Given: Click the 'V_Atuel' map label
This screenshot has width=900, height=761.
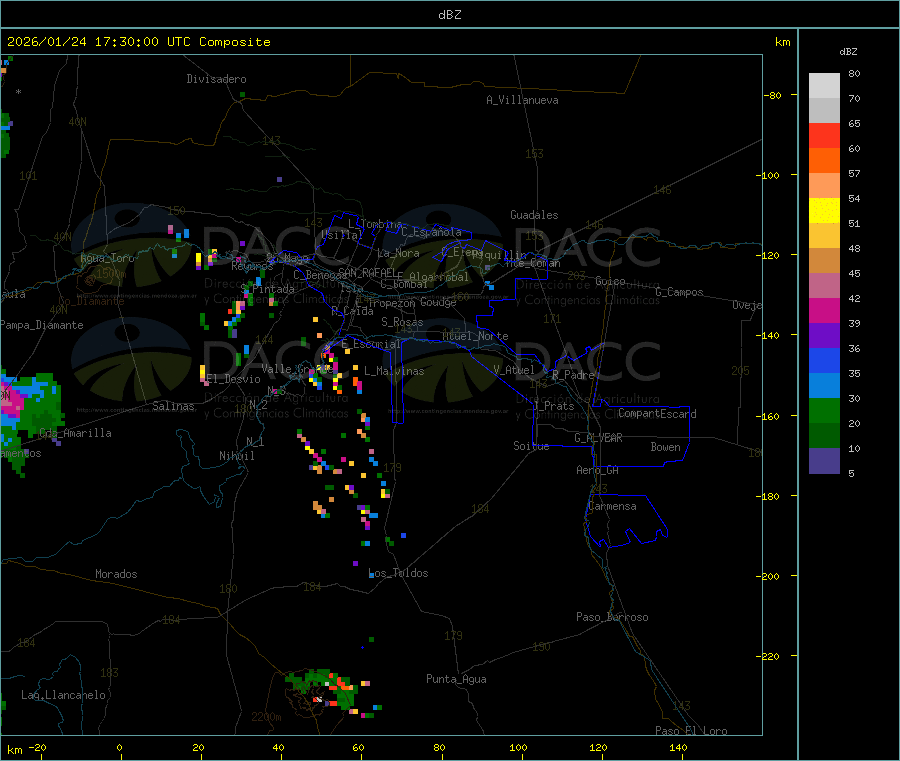Looking at the screenshot, I should 514,370.
